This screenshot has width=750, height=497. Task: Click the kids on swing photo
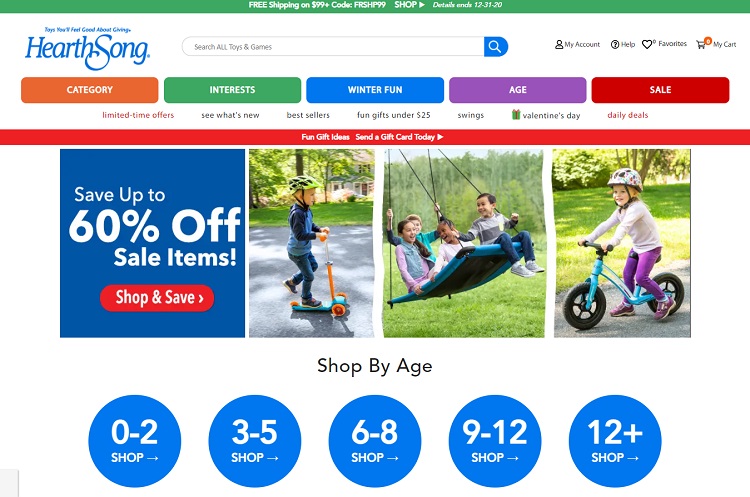pos(464,243)
